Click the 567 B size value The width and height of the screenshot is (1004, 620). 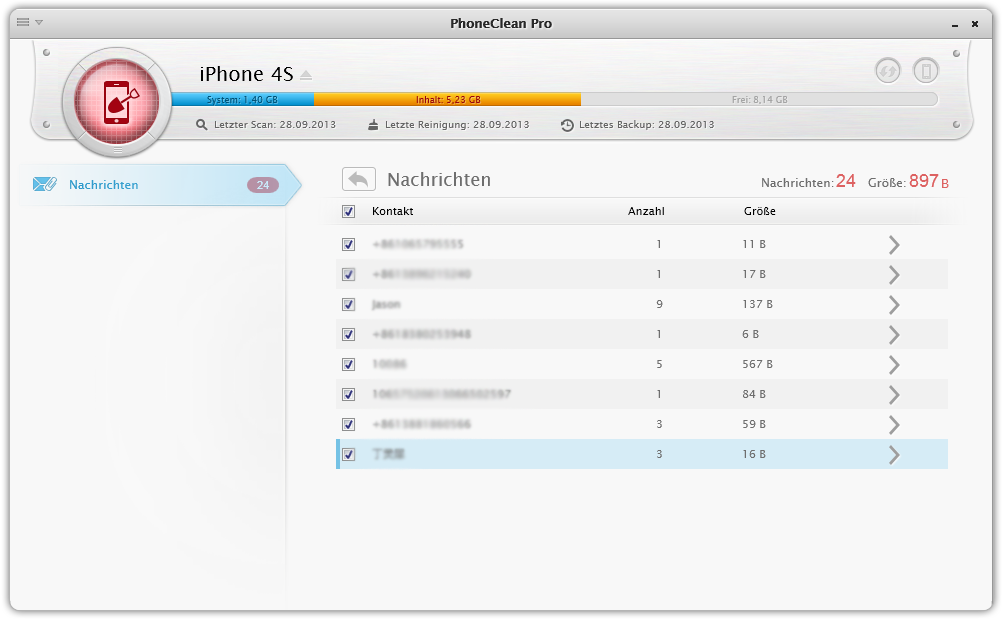click(x=757, y=364)
